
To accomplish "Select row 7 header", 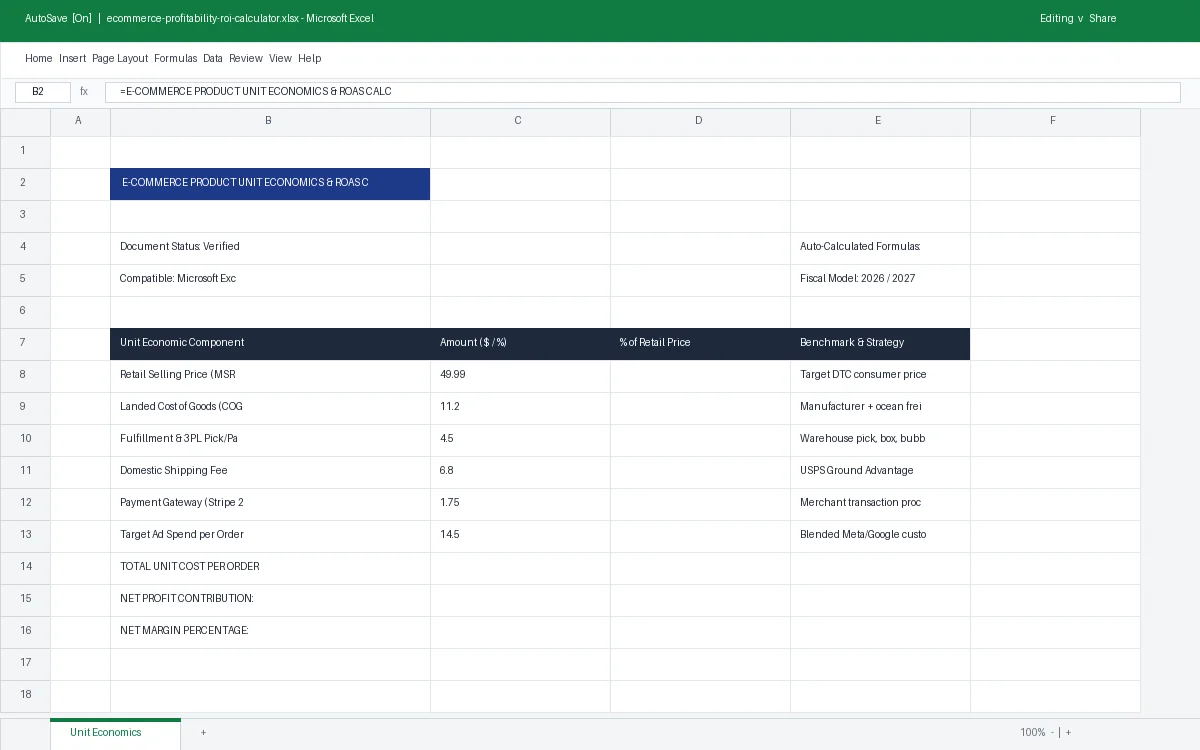I will [25, 343].
